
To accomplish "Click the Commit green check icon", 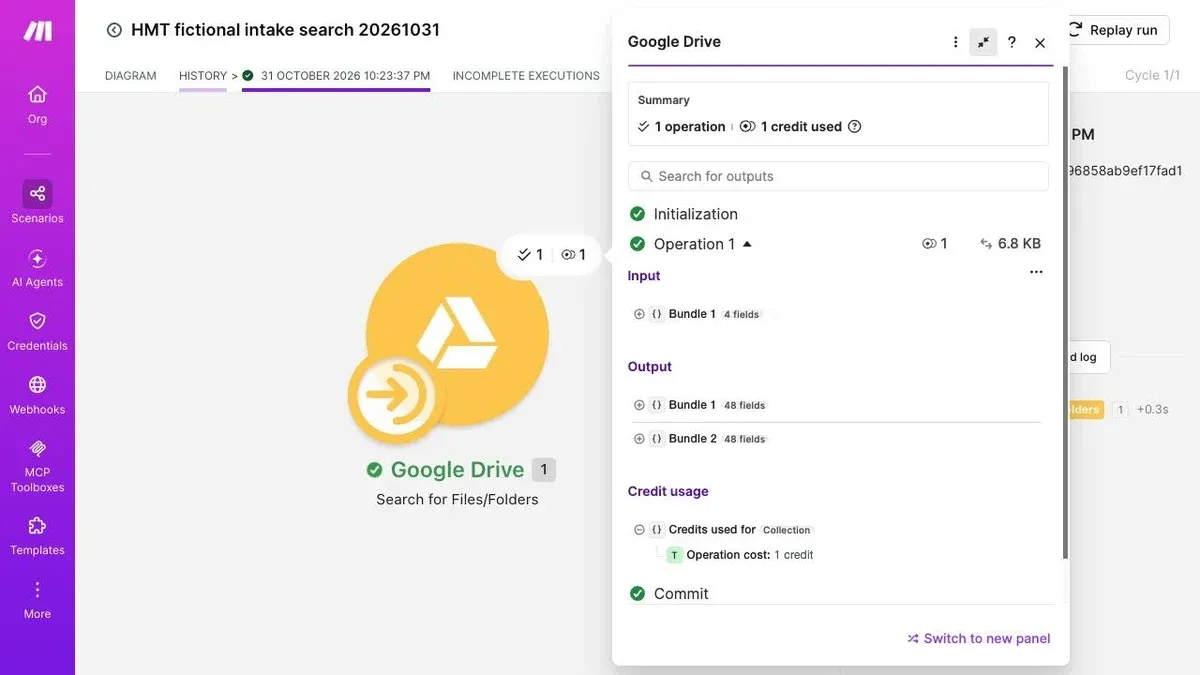I will click(x=637, y=593).
